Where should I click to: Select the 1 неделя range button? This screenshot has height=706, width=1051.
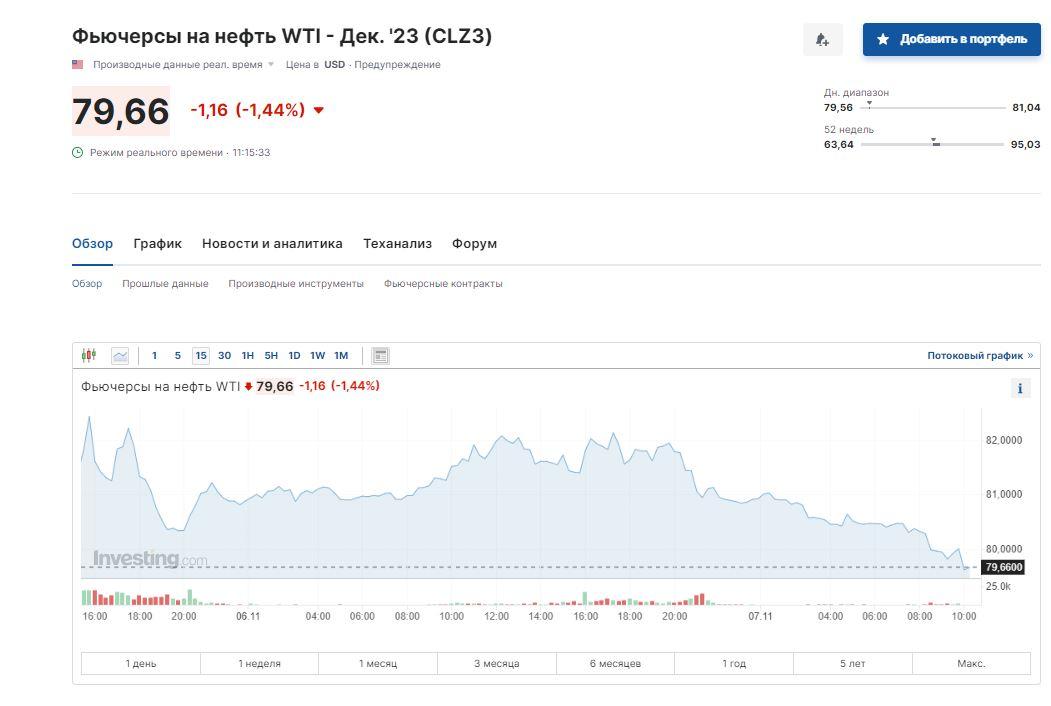pos(259,663)
